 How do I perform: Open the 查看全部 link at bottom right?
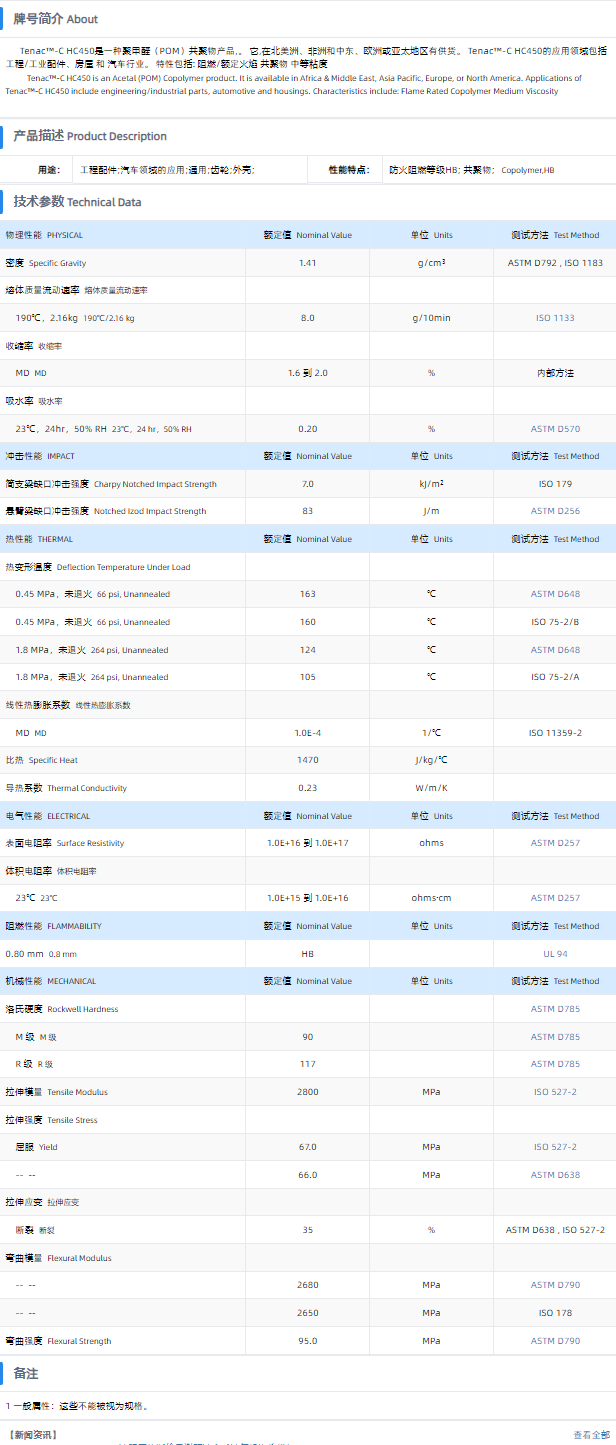[x=591, y=1434]
